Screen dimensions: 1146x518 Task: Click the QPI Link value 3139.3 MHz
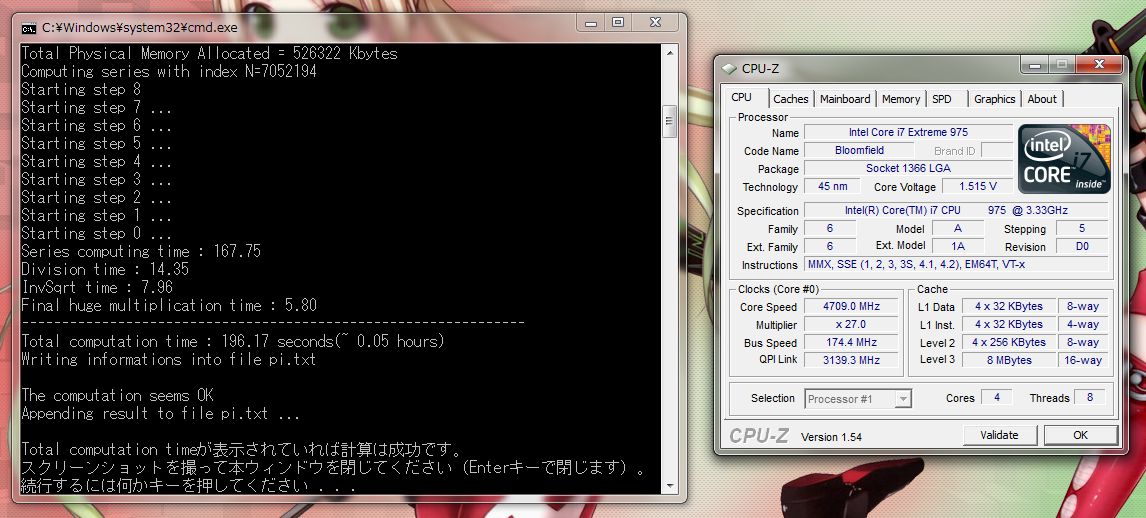tap(851, 360)
